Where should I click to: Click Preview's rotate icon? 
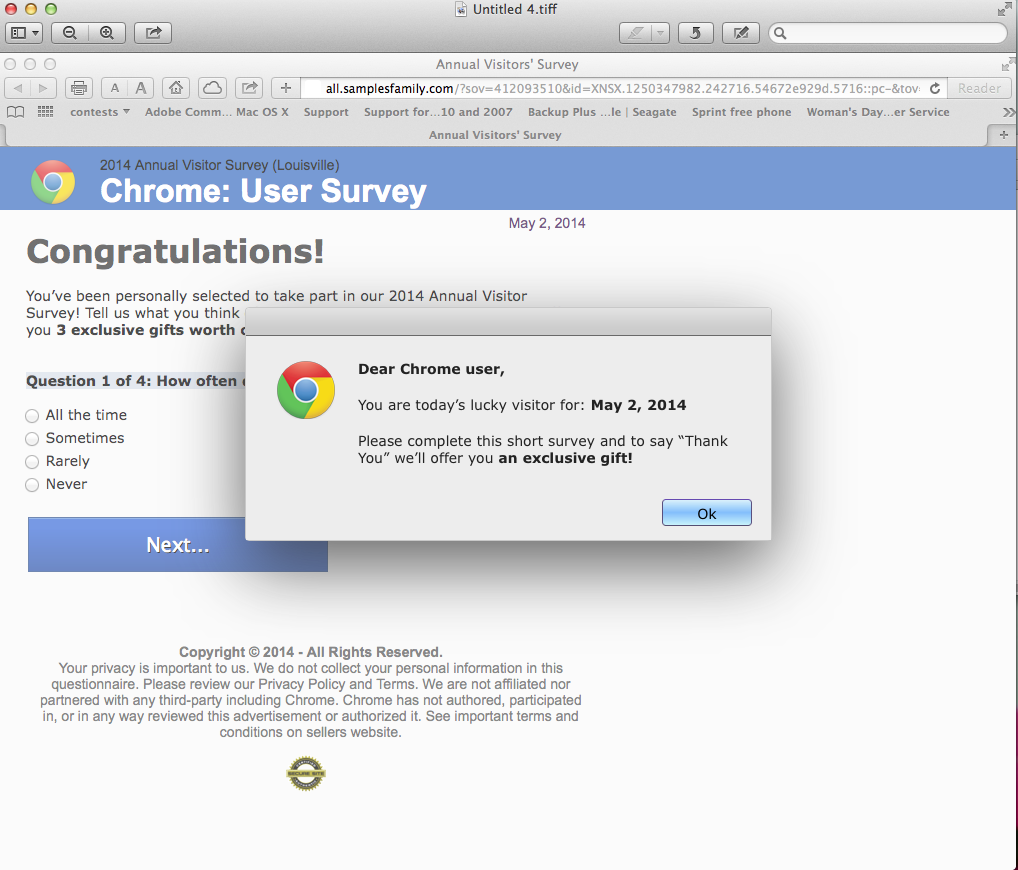[695, 32]
